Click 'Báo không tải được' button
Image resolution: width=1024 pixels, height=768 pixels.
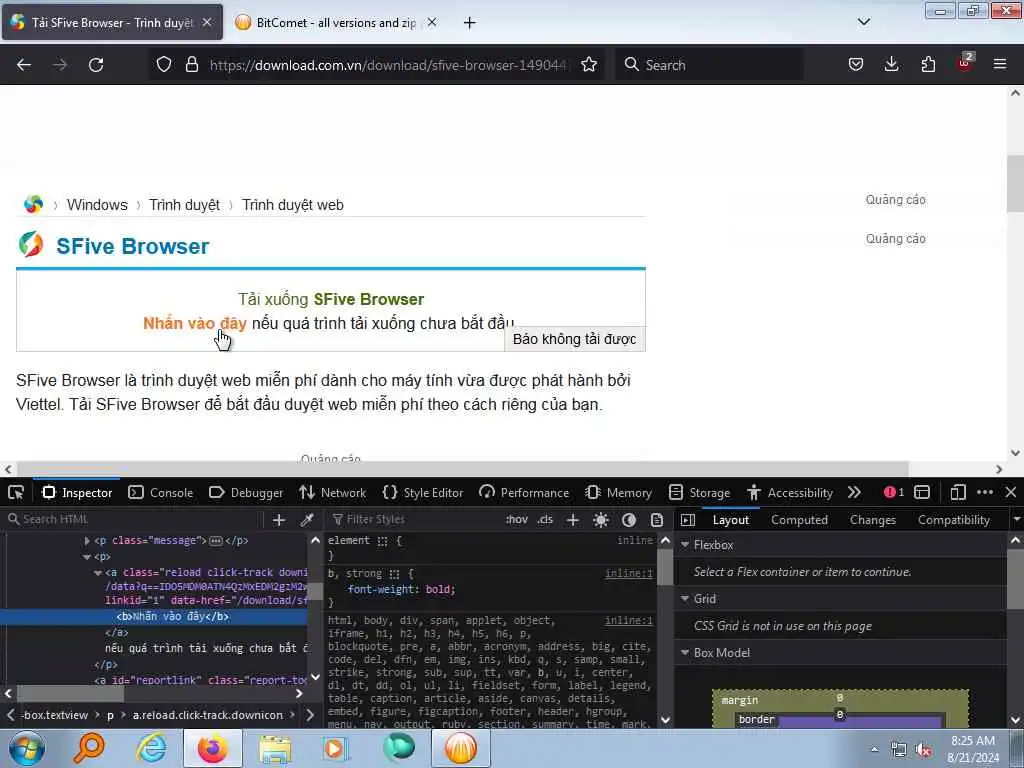click(574, 339)
